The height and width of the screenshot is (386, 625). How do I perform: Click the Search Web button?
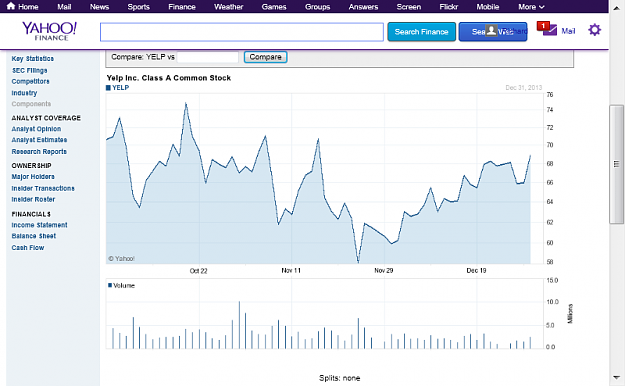click(x=493, y=32)
